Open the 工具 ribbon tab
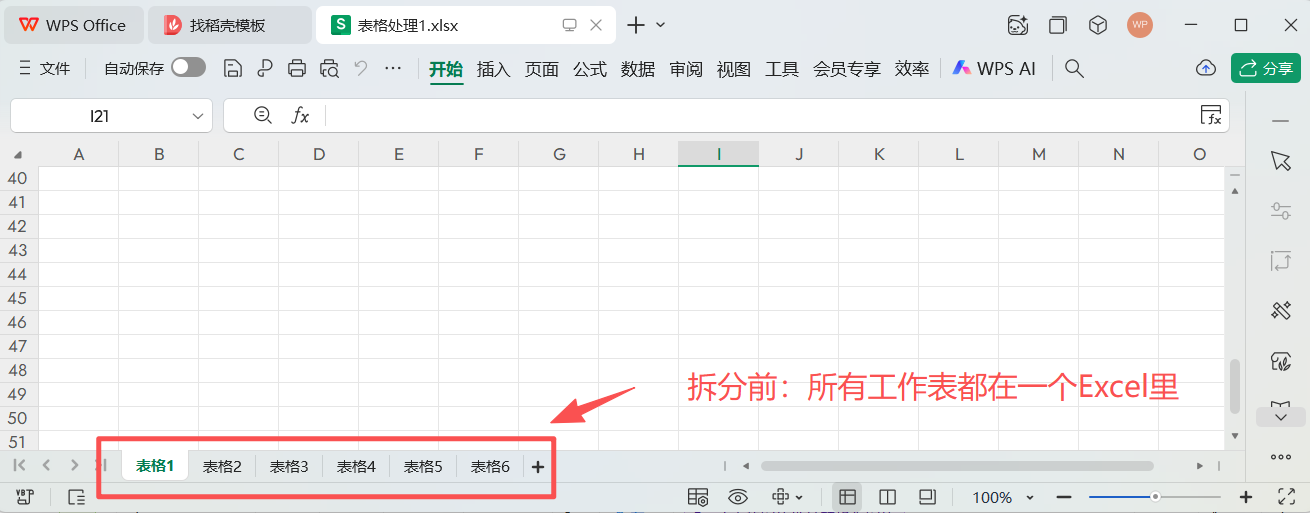The height and width of the screenshot is (513, 1310). click(782, 69)
